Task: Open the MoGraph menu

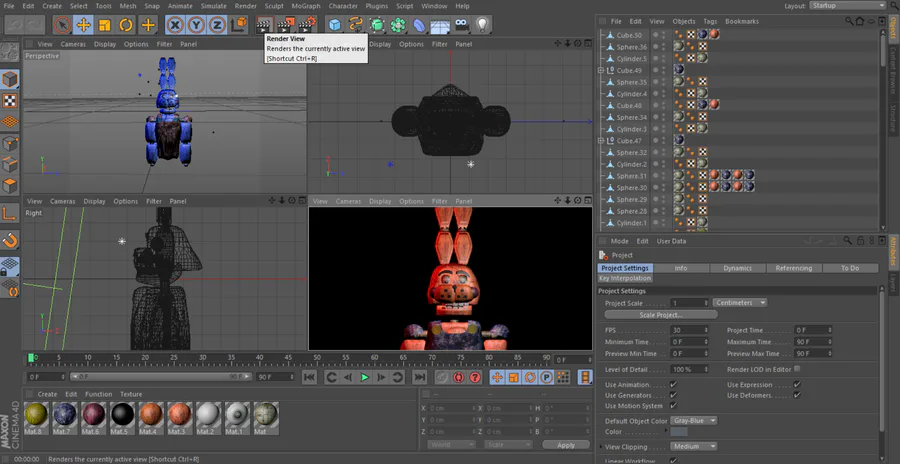Action: pyautogui.click(x=306, y=6)
